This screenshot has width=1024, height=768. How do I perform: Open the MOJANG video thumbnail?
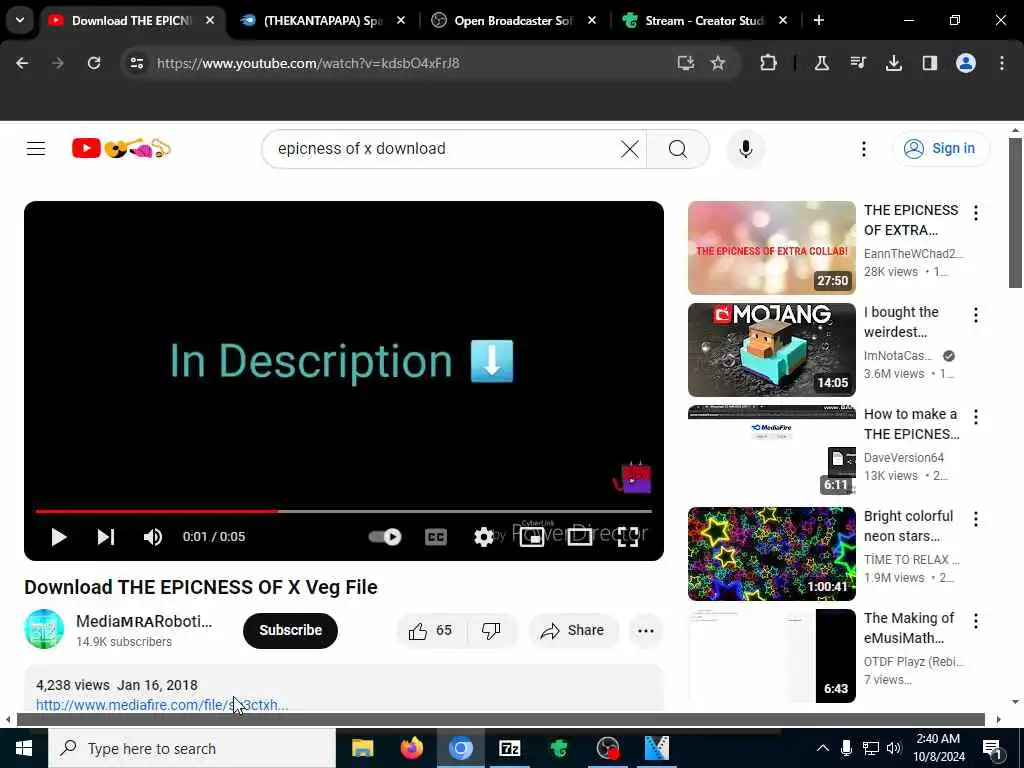tap(771, 350)
